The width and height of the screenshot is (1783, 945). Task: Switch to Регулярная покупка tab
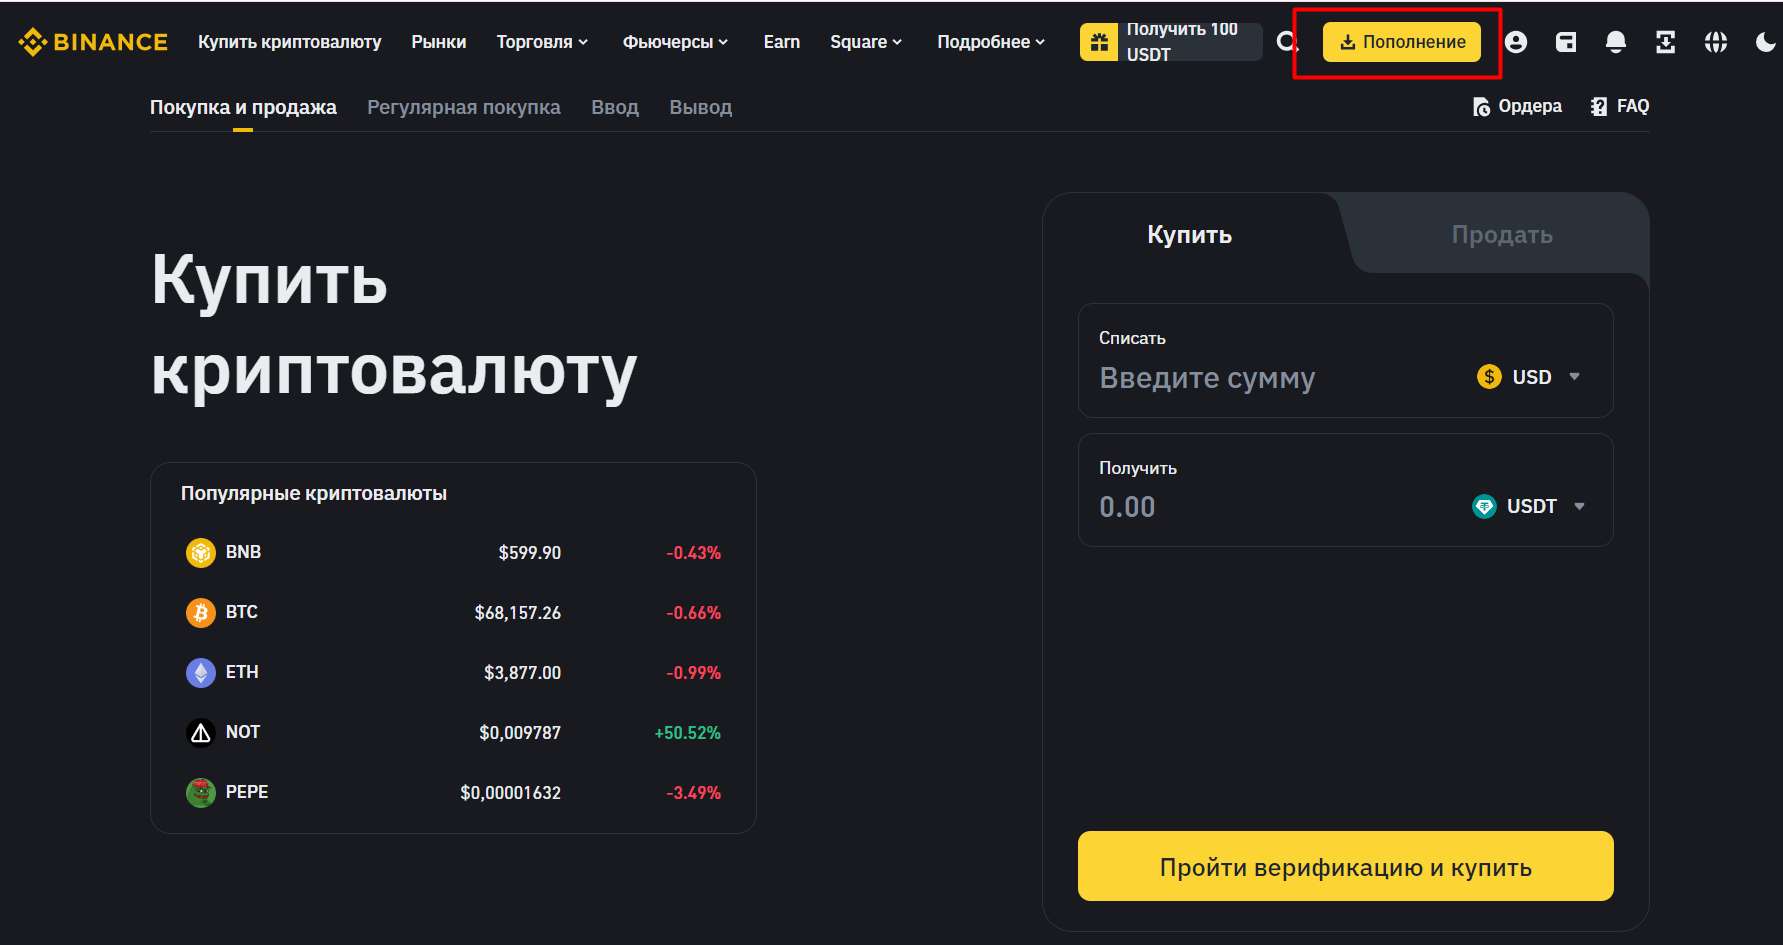464,107
